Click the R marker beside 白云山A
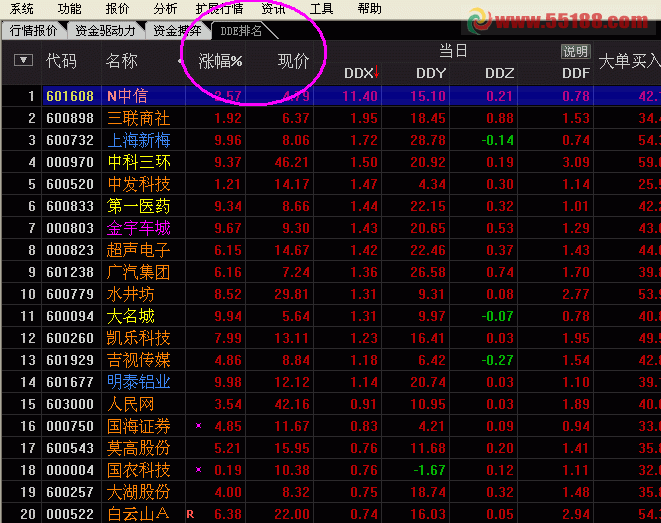This screenshot has width=661, height=523. (190, 514)
